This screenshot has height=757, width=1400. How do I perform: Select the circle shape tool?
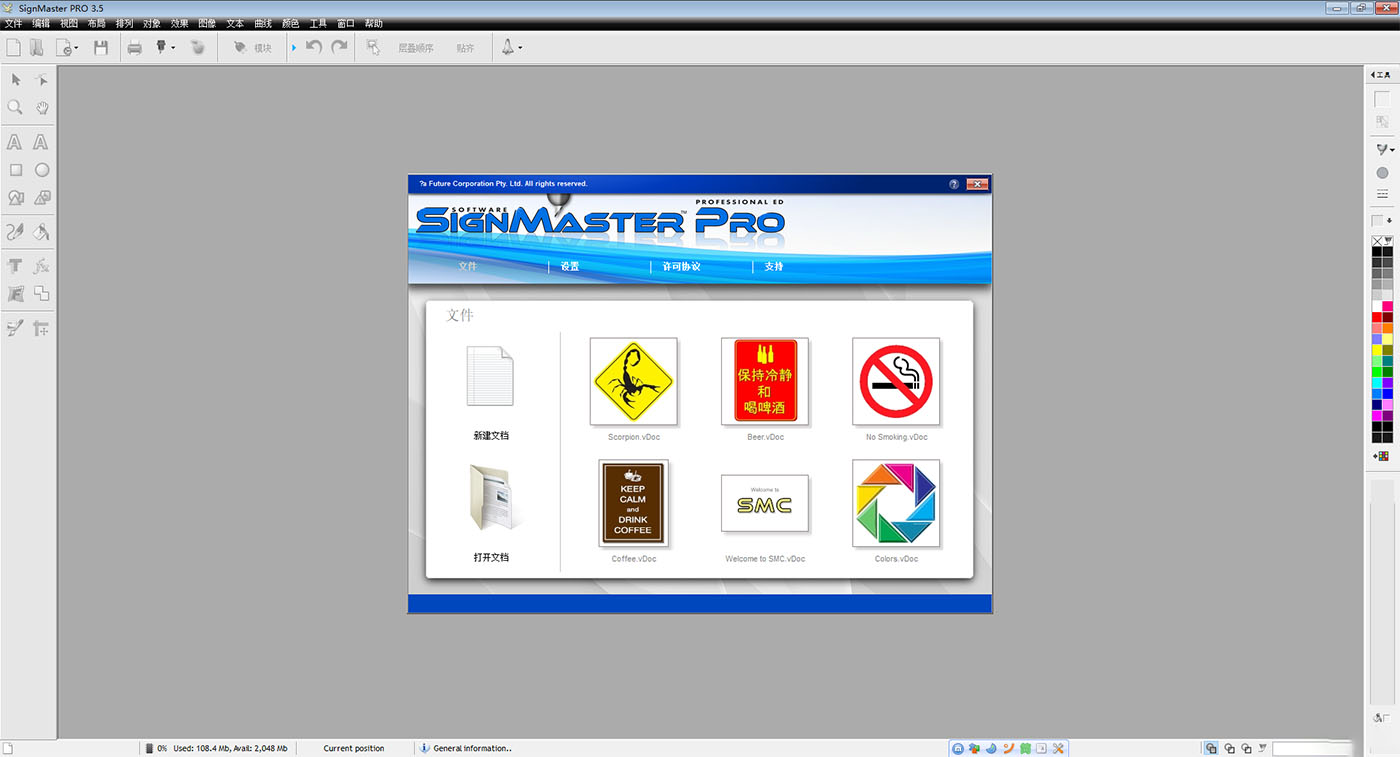pos(42,170)
